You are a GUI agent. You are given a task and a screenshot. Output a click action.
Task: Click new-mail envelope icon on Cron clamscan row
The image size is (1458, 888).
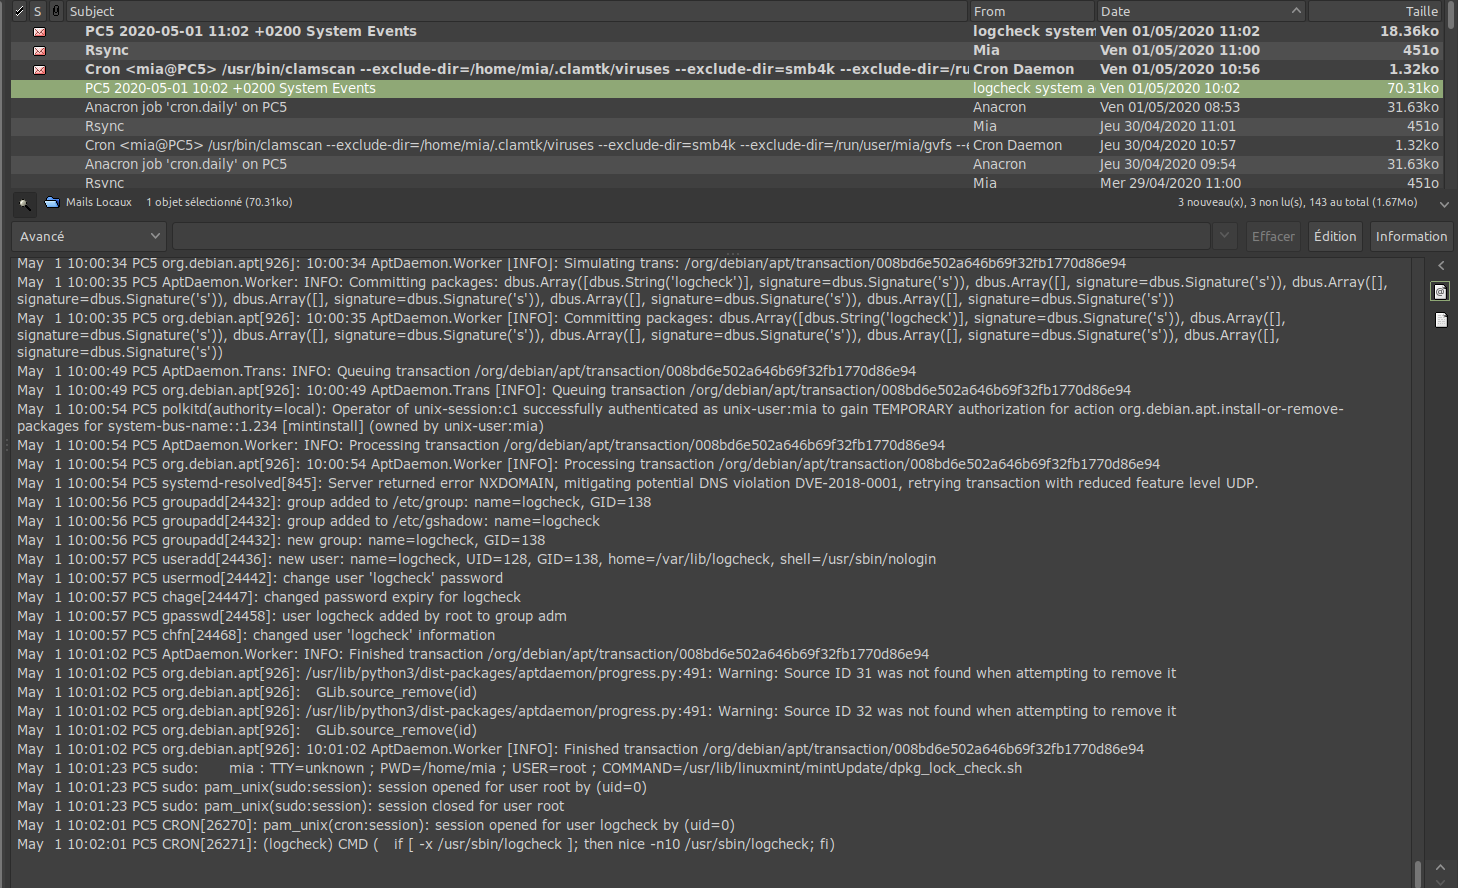[39, 70]
